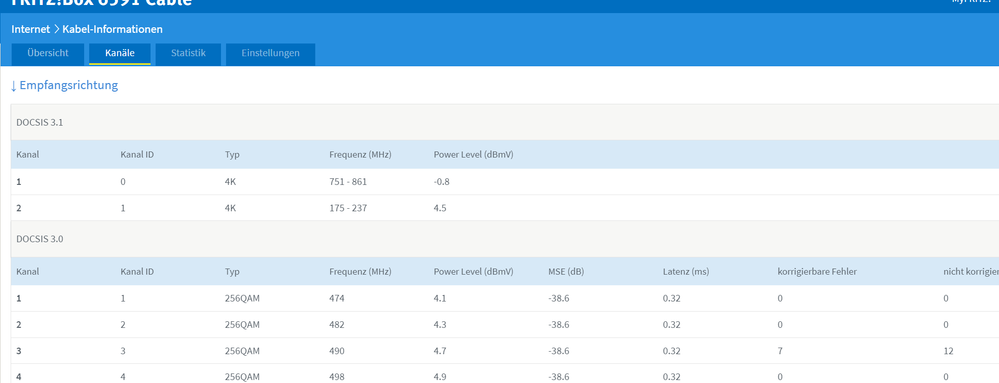Click Kanal ID header in DOCSIS 3.1 table
The width and height of the screenshot is (999, 383).
137,155
